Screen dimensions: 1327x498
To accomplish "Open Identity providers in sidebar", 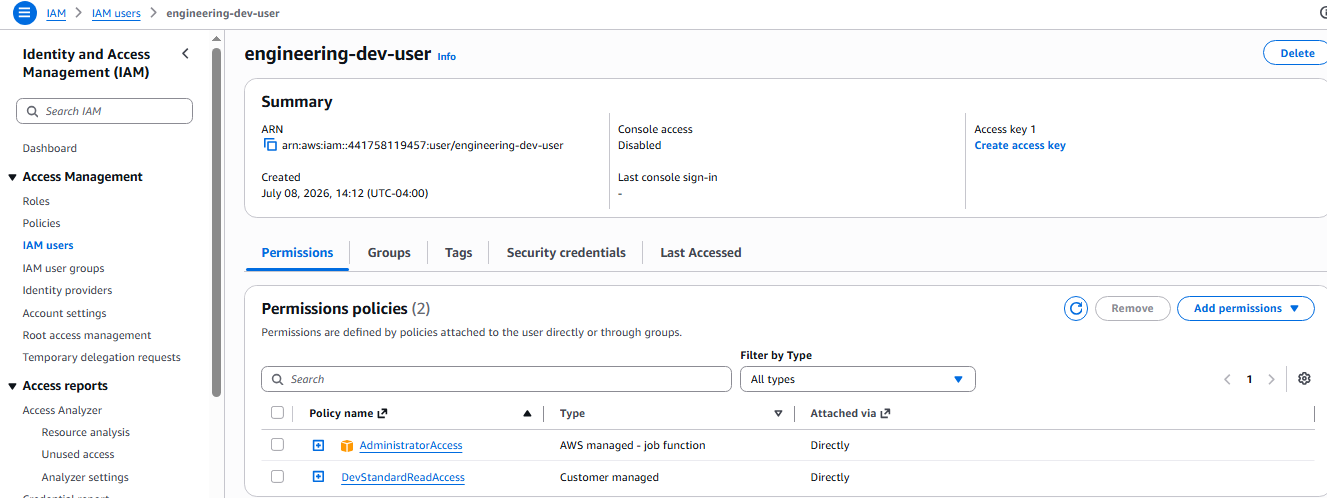I will coord(68,290).
